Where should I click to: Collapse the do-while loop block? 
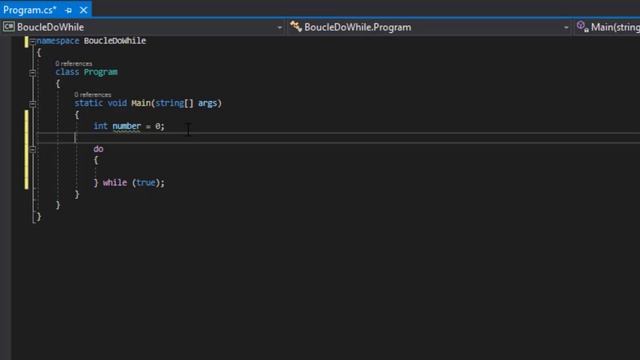[33, 149]
